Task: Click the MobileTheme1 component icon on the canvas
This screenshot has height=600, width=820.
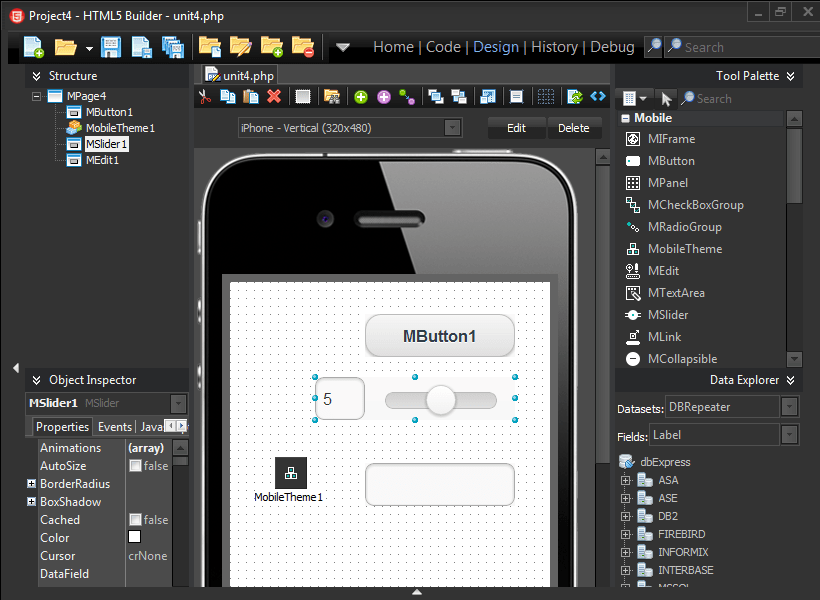Action: tap(291, 473)
